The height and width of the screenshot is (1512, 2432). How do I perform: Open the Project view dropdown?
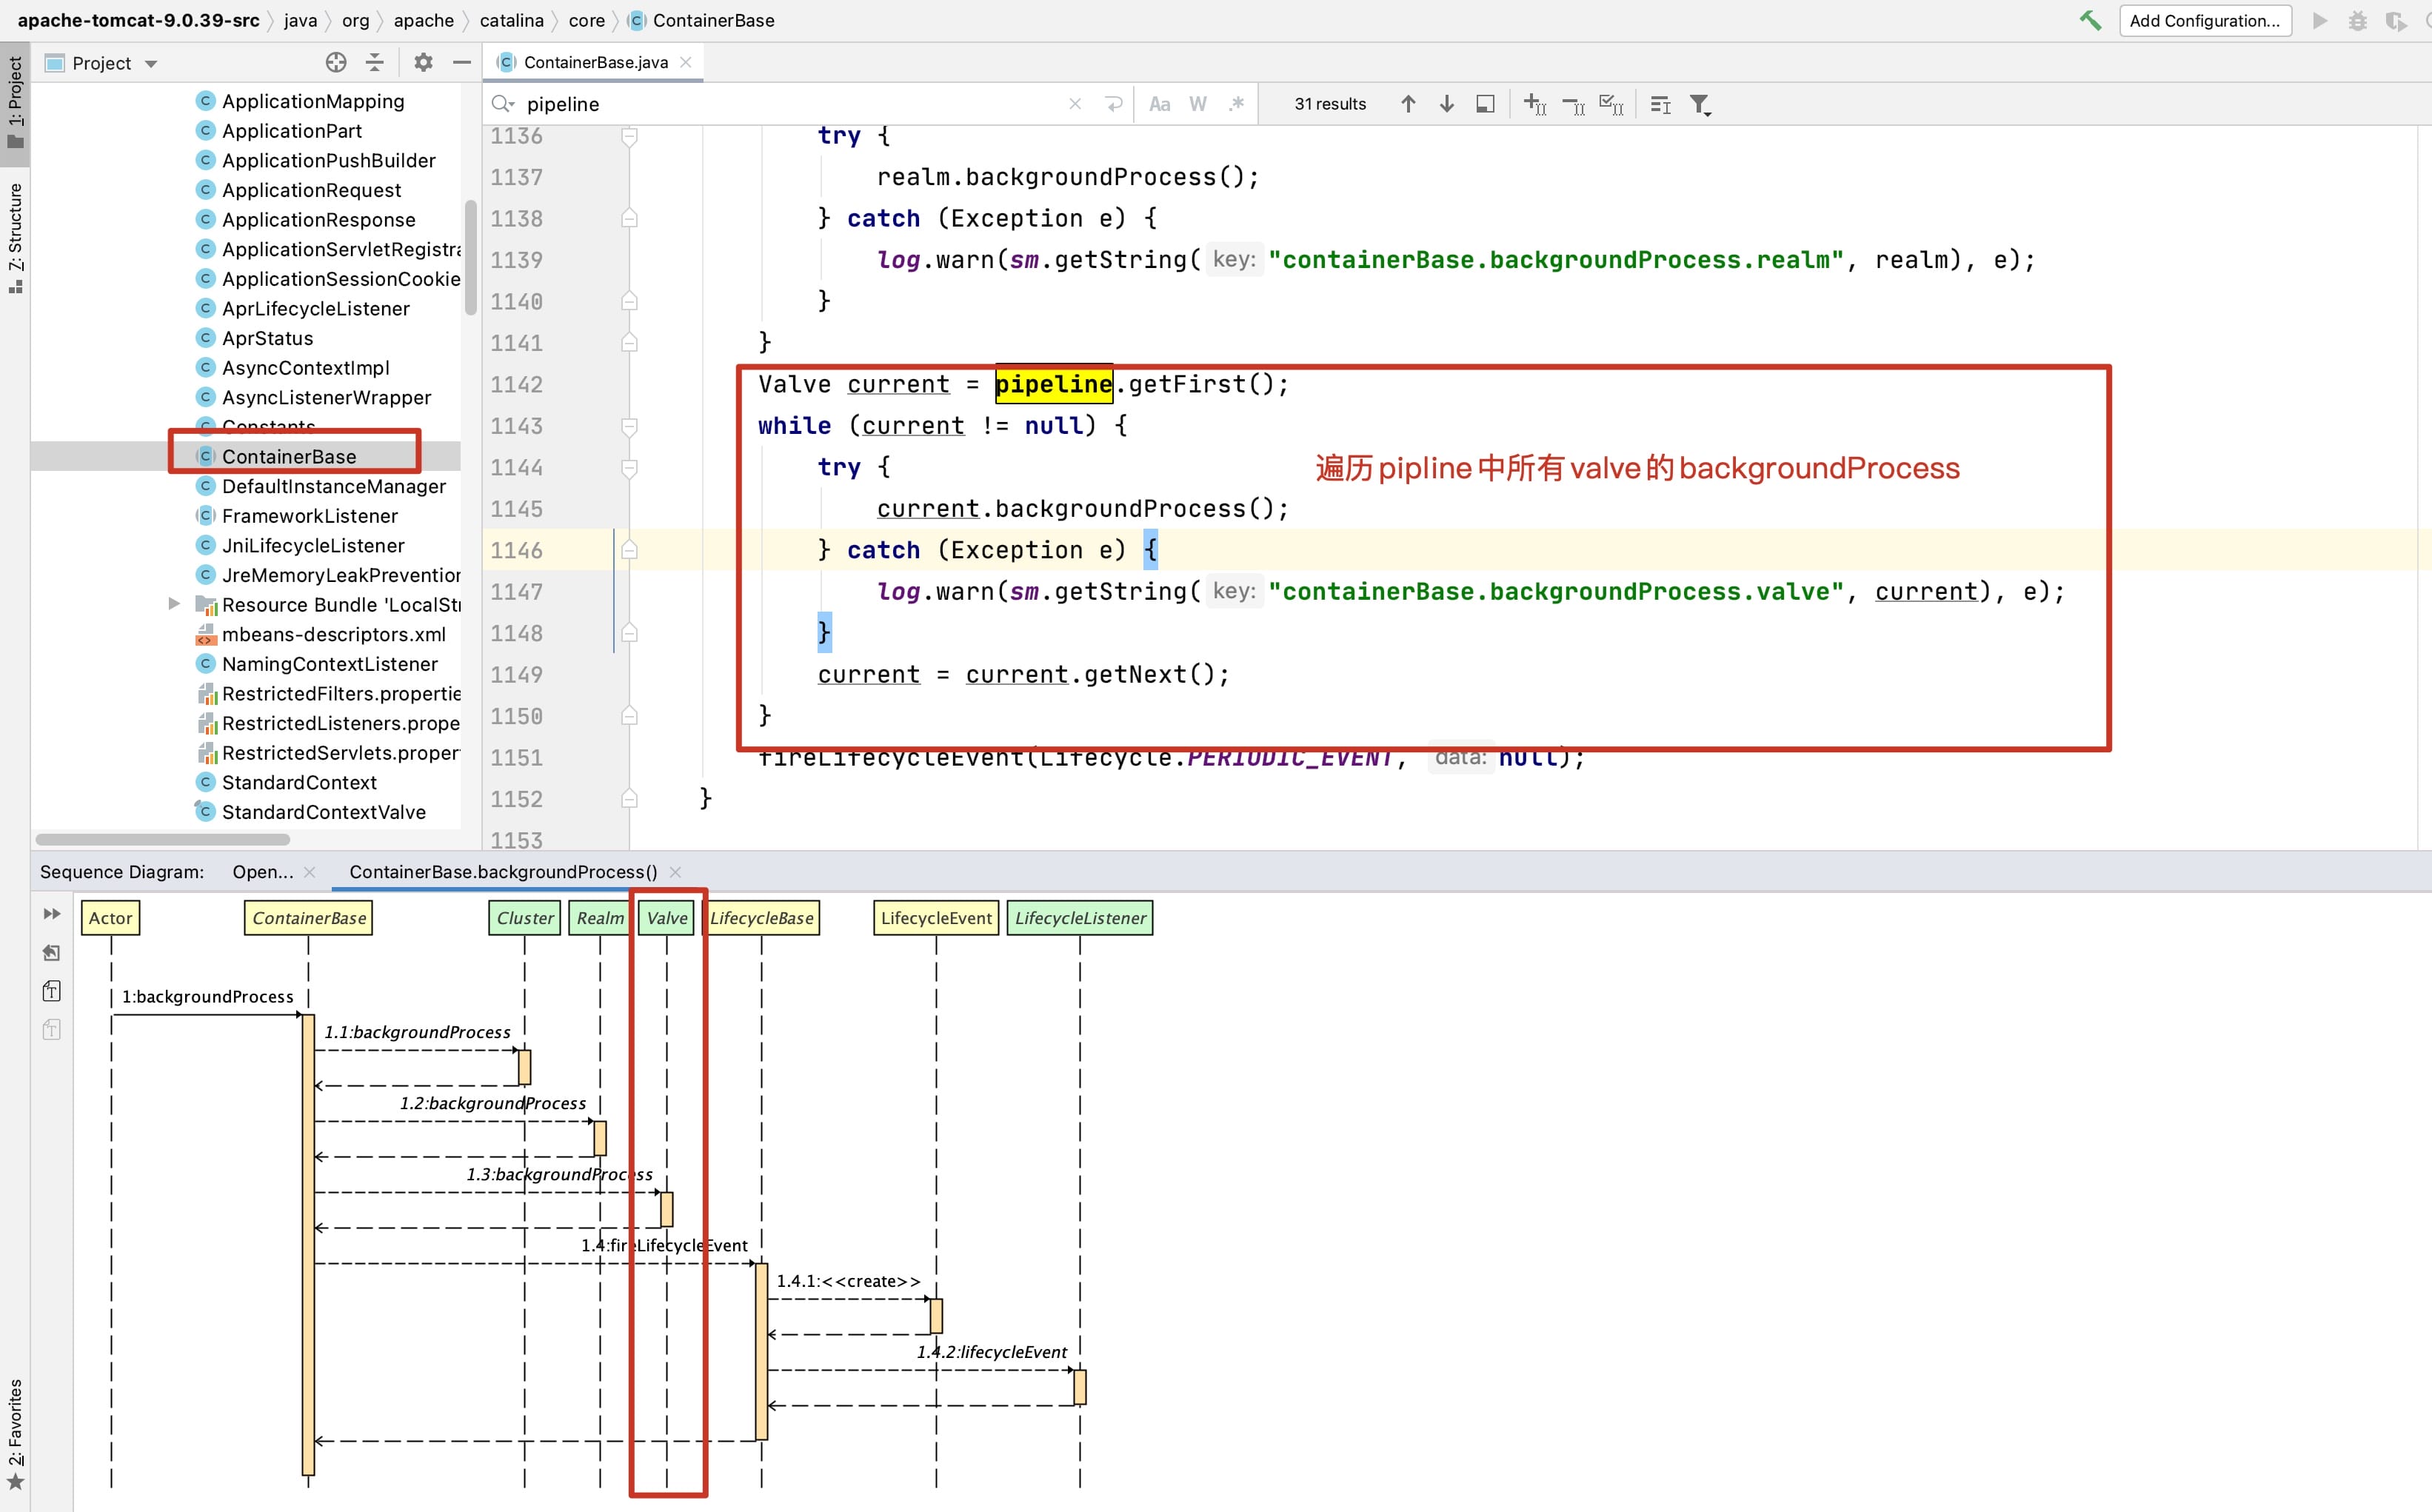click(x=151, y=64)
